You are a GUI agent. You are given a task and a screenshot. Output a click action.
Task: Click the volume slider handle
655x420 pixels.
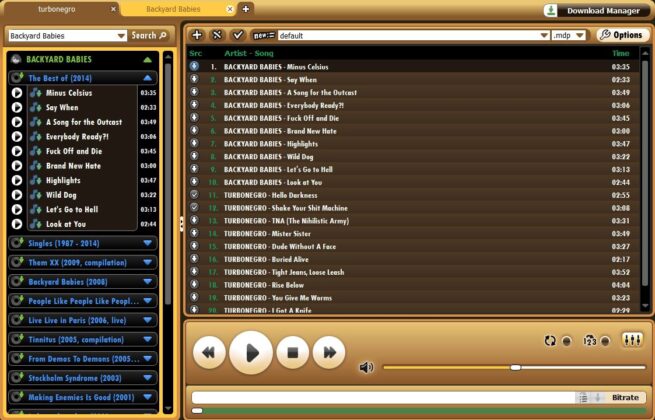515,367
